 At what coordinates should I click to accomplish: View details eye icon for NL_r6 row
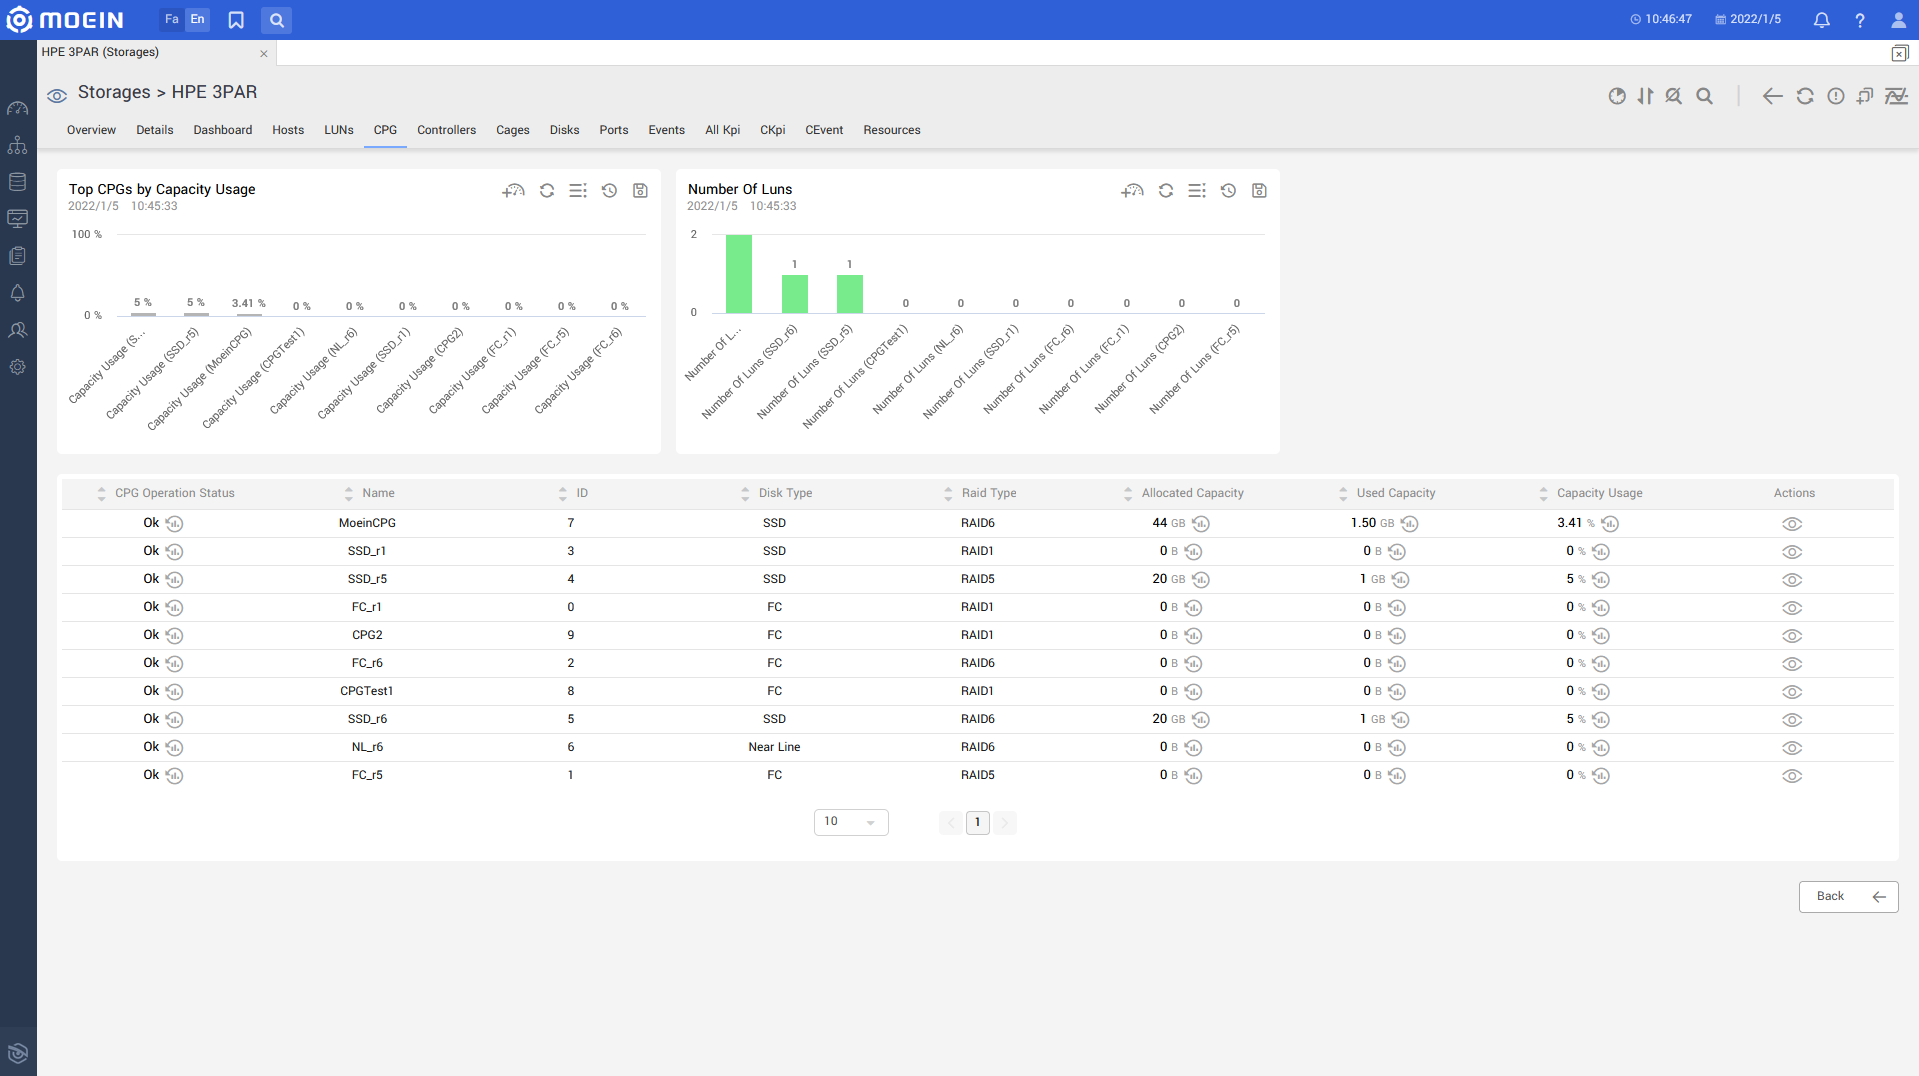[x=1792, y=748]
